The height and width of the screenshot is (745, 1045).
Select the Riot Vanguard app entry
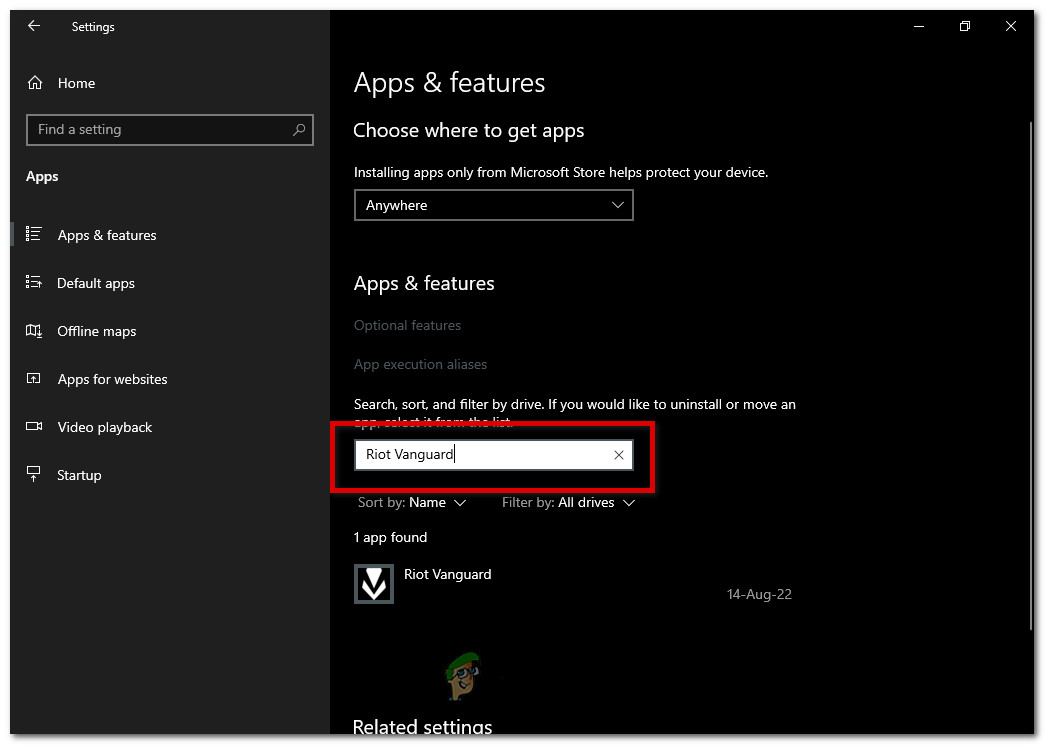coord(447,574)
